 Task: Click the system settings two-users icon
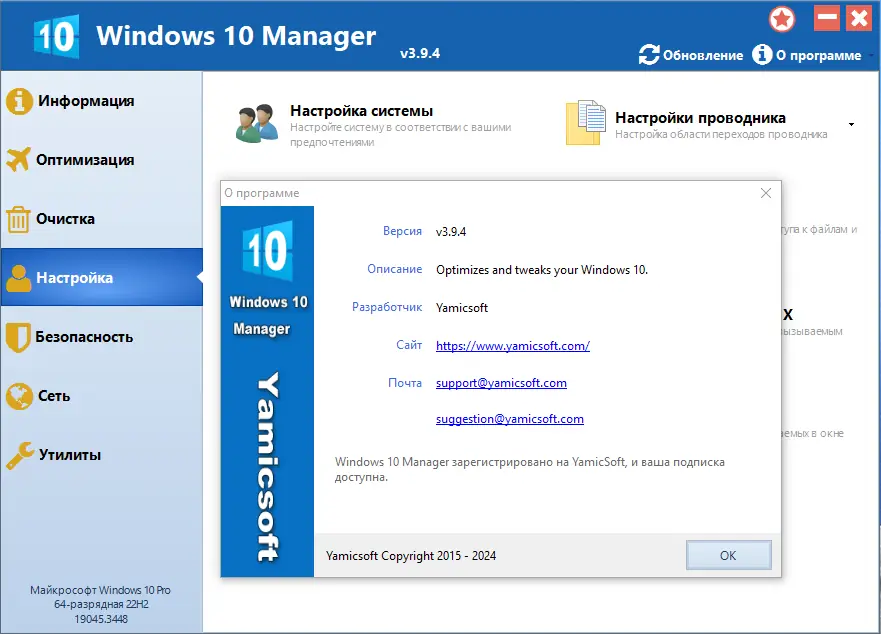pyautogui.click(x=257, y=123)
